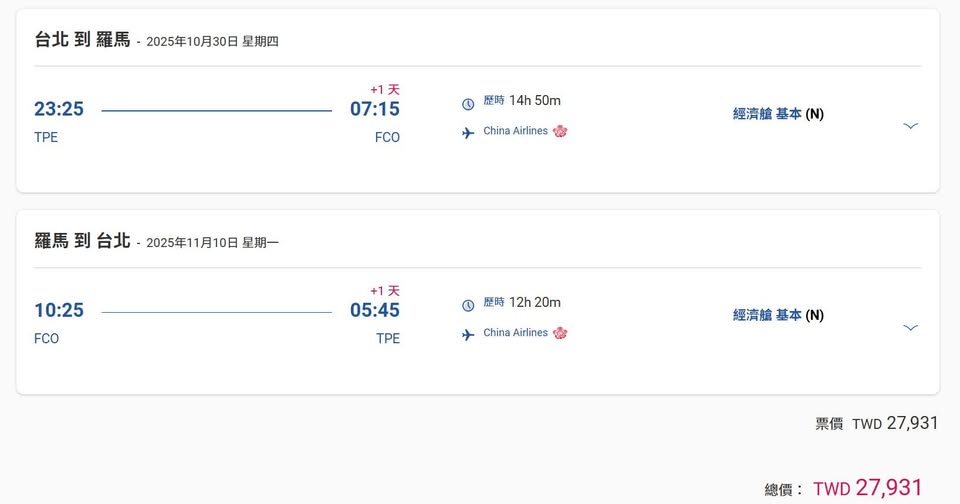Viewport: 960px width, 504px height.
Task: Expand the Taipei to Rome flight details
Action: coord(910,126)
